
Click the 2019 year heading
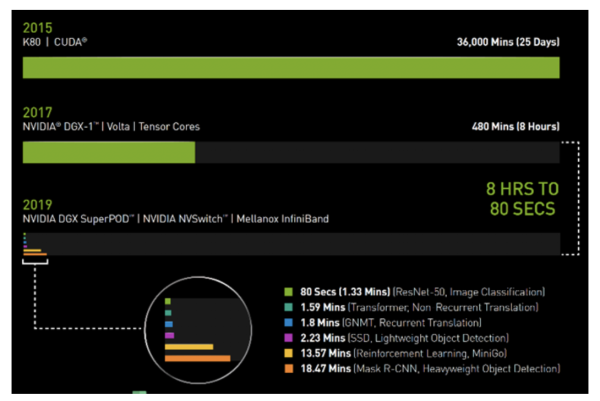pyautogui.click(x=36, y=204)
